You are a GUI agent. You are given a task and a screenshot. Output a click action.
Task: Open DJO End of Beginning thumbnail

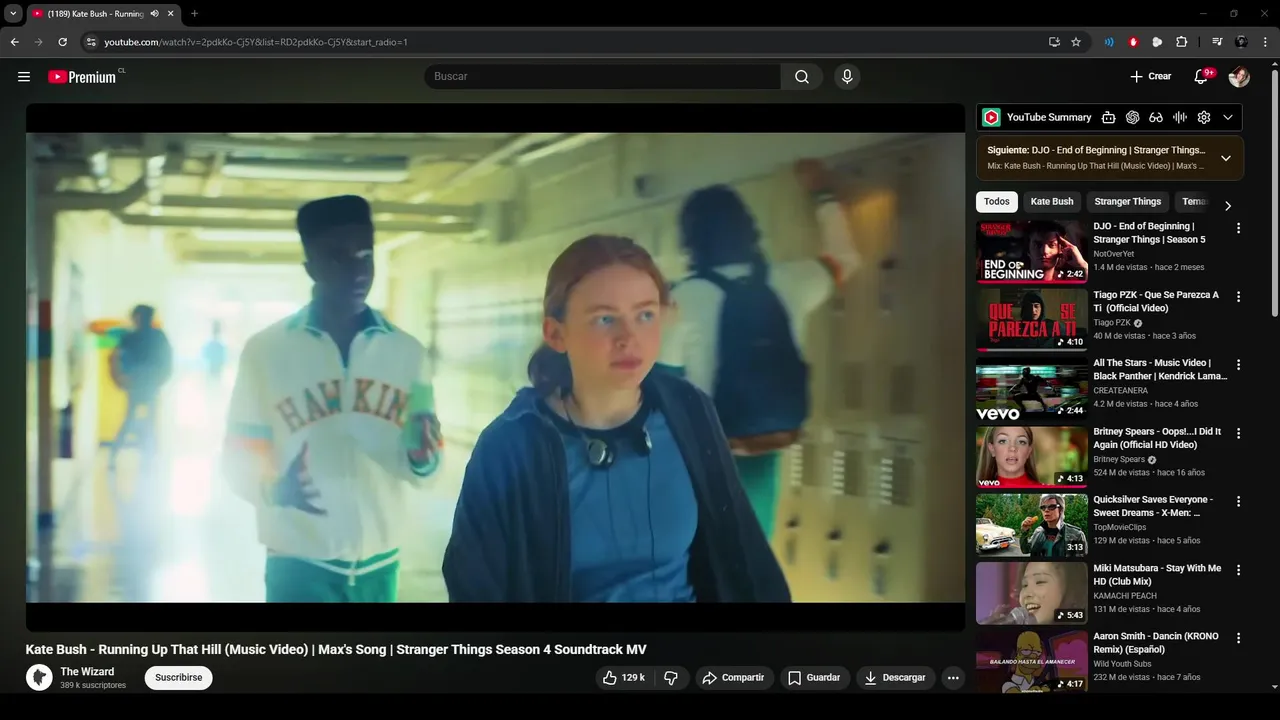pos(1031,251)
